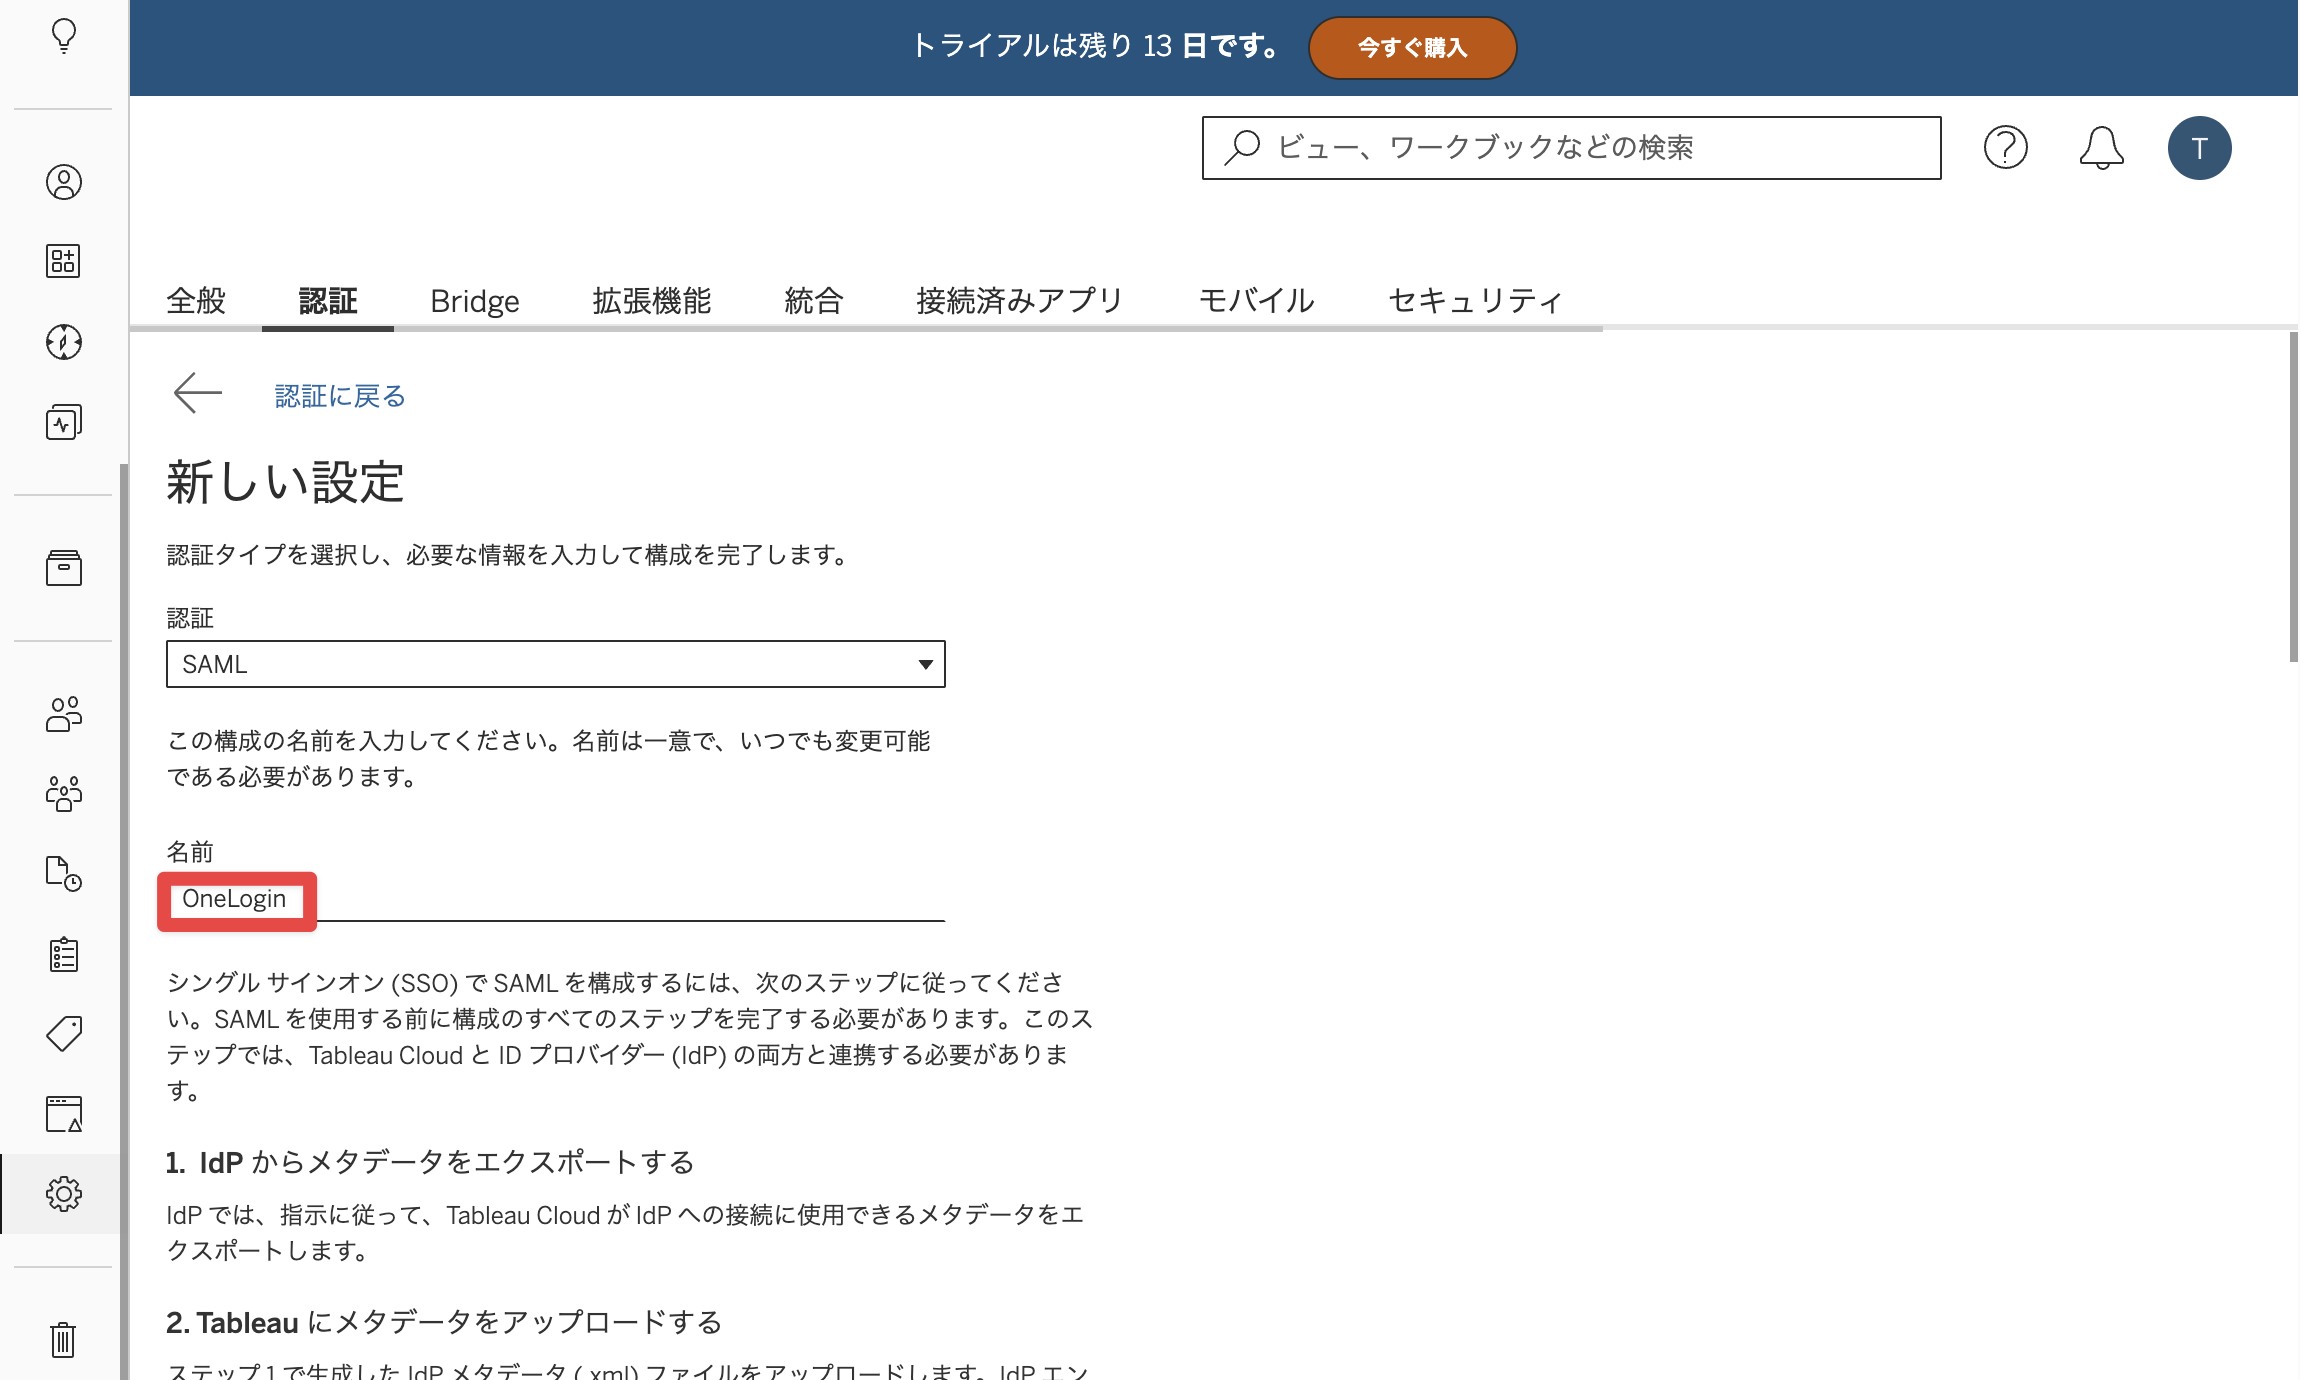
Task: Open the 統合 tab
Action: (814, 301)
